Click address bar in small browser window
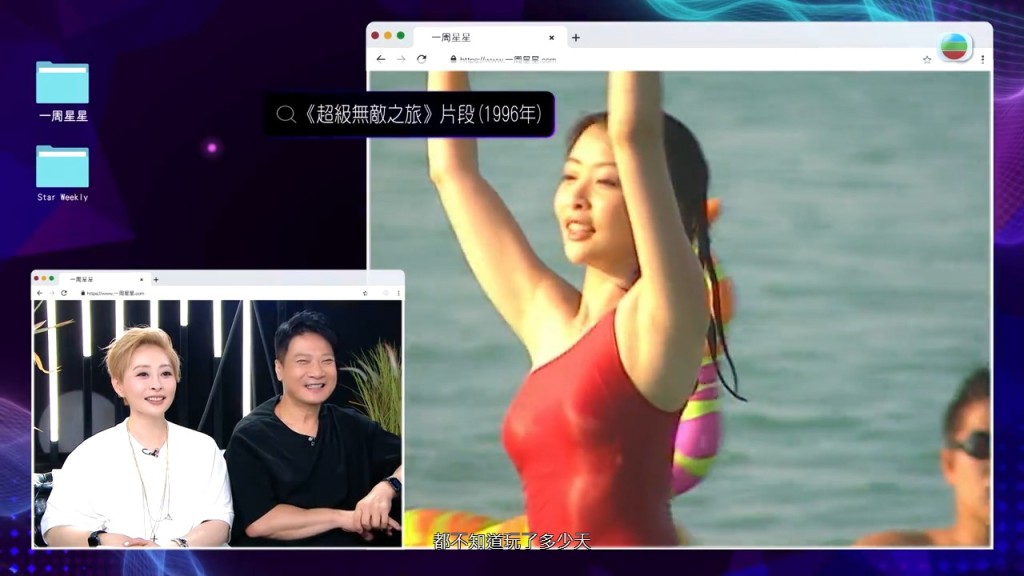Screen dimensions: 1024x576 (x=116, y=293)
